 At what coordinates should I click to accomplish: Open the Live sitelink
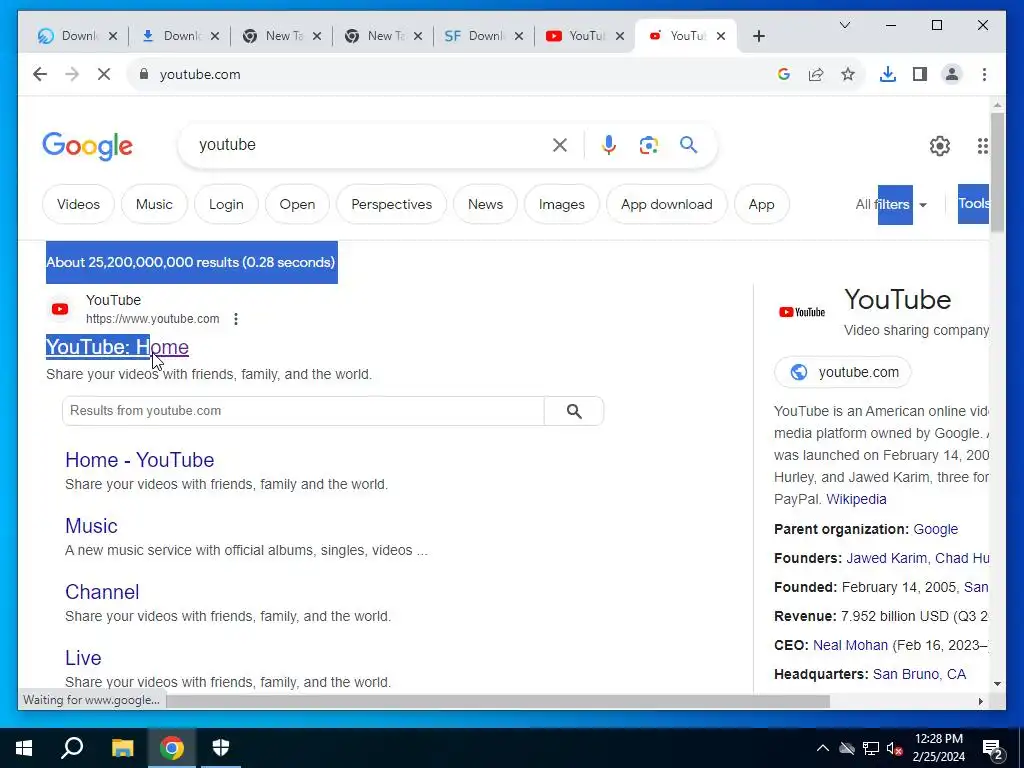pyautogui.click(x=83, y=658)
